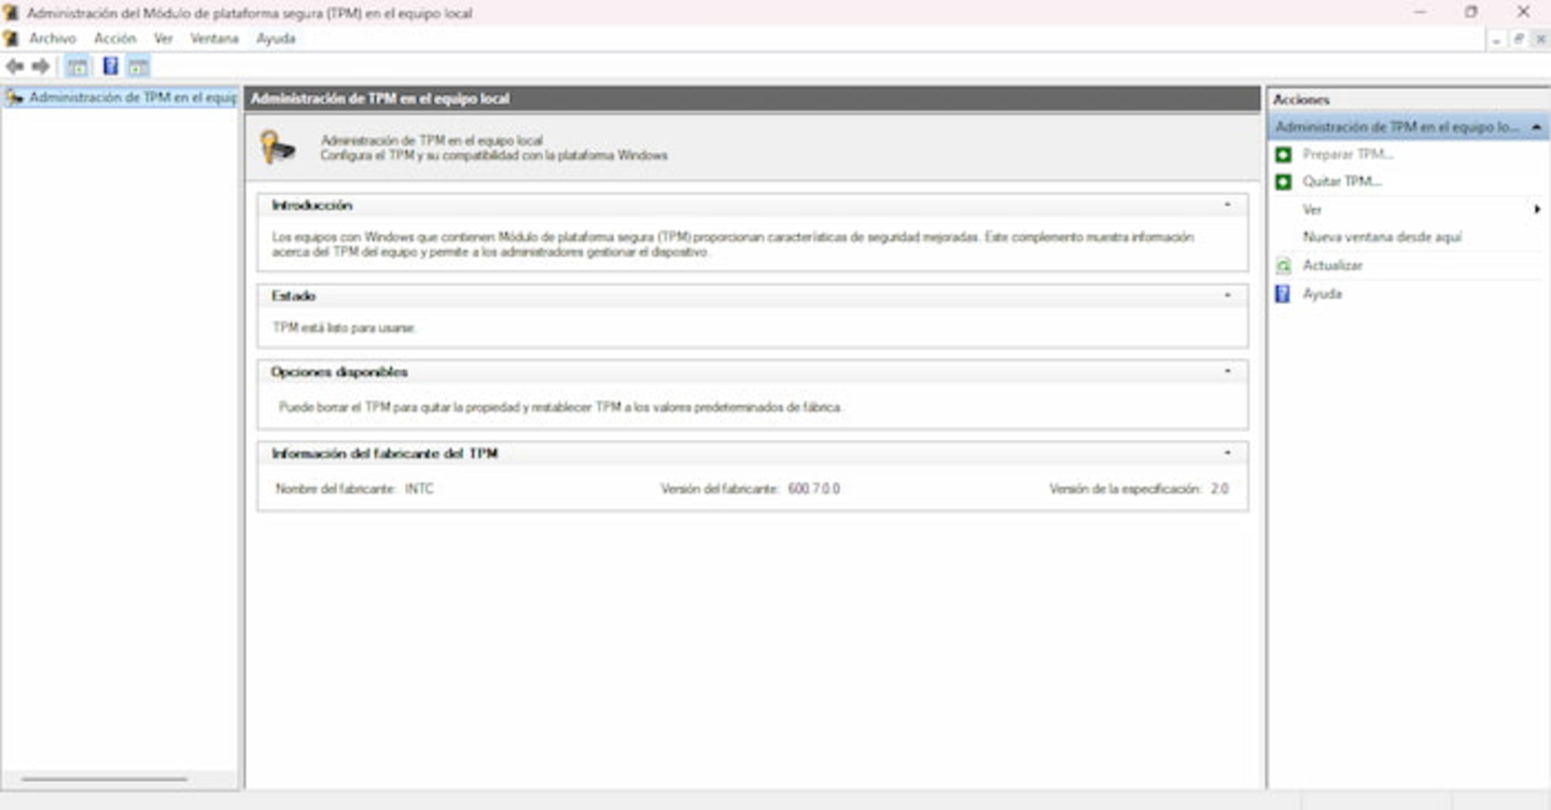Open the Ventana menu
Viewport: 1551px width, 810px height.
coord(214,38)
